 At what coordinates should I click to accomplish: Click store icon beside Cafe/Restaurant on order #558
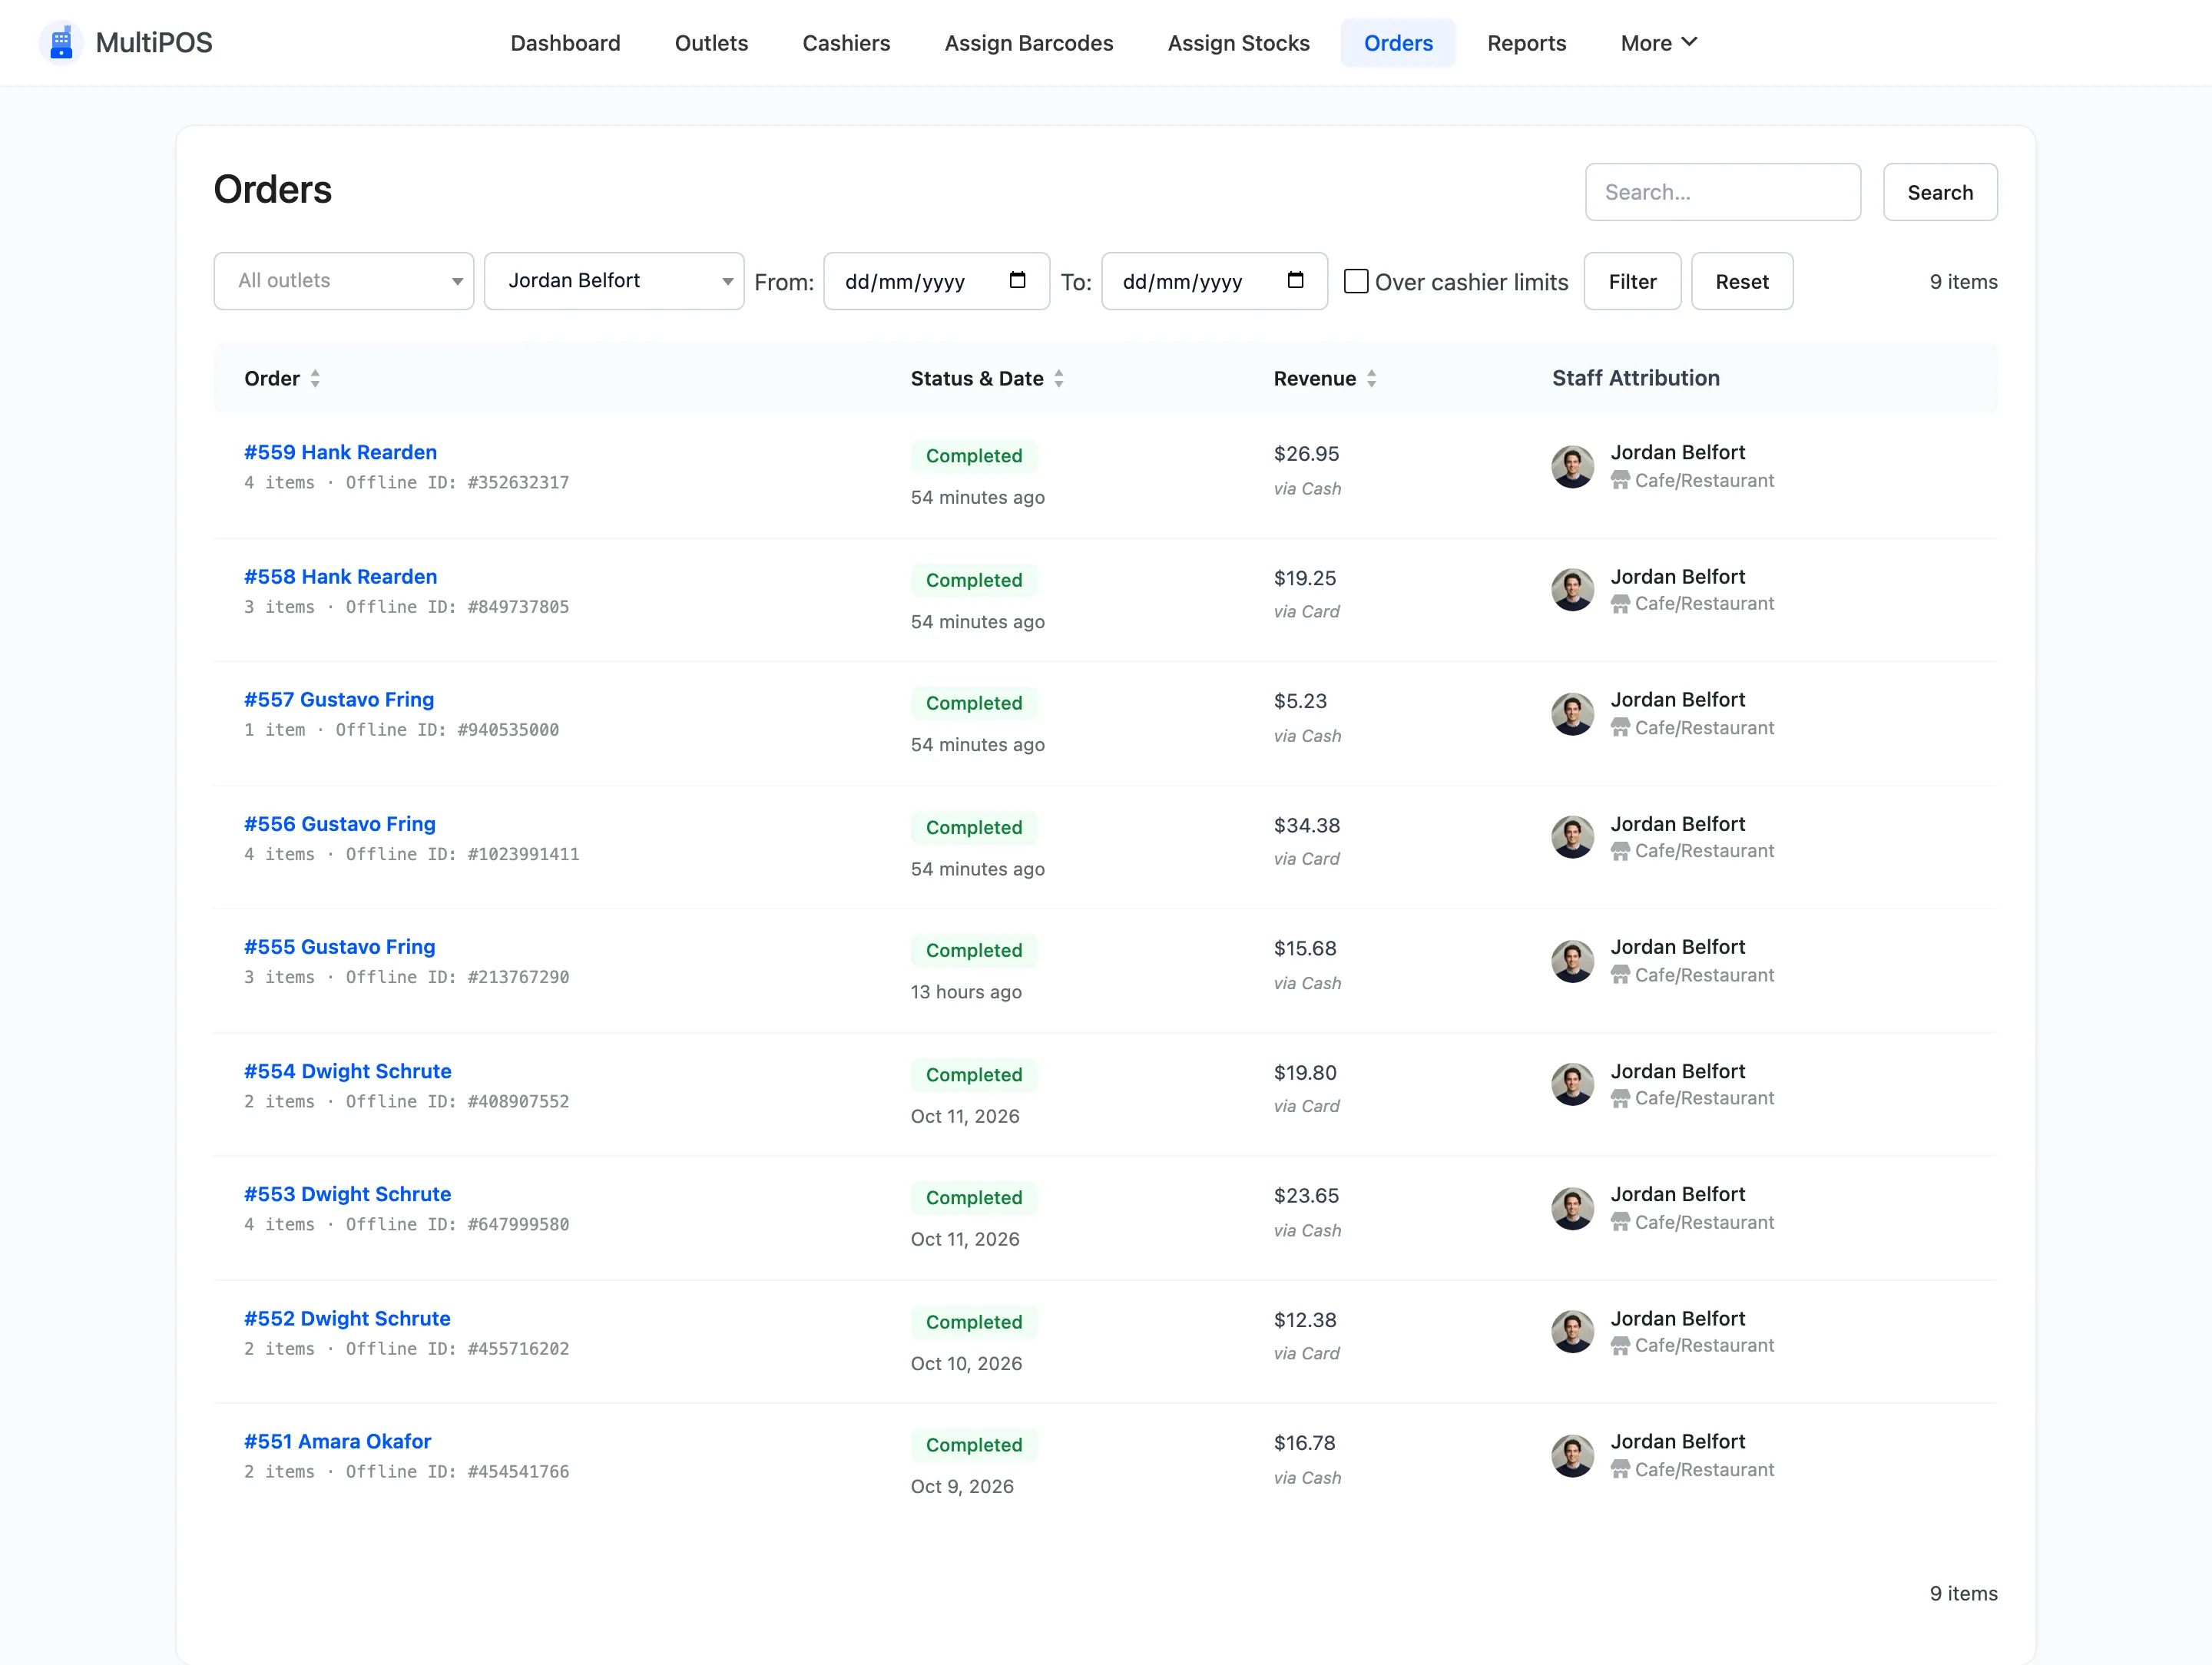[1620, 604]
